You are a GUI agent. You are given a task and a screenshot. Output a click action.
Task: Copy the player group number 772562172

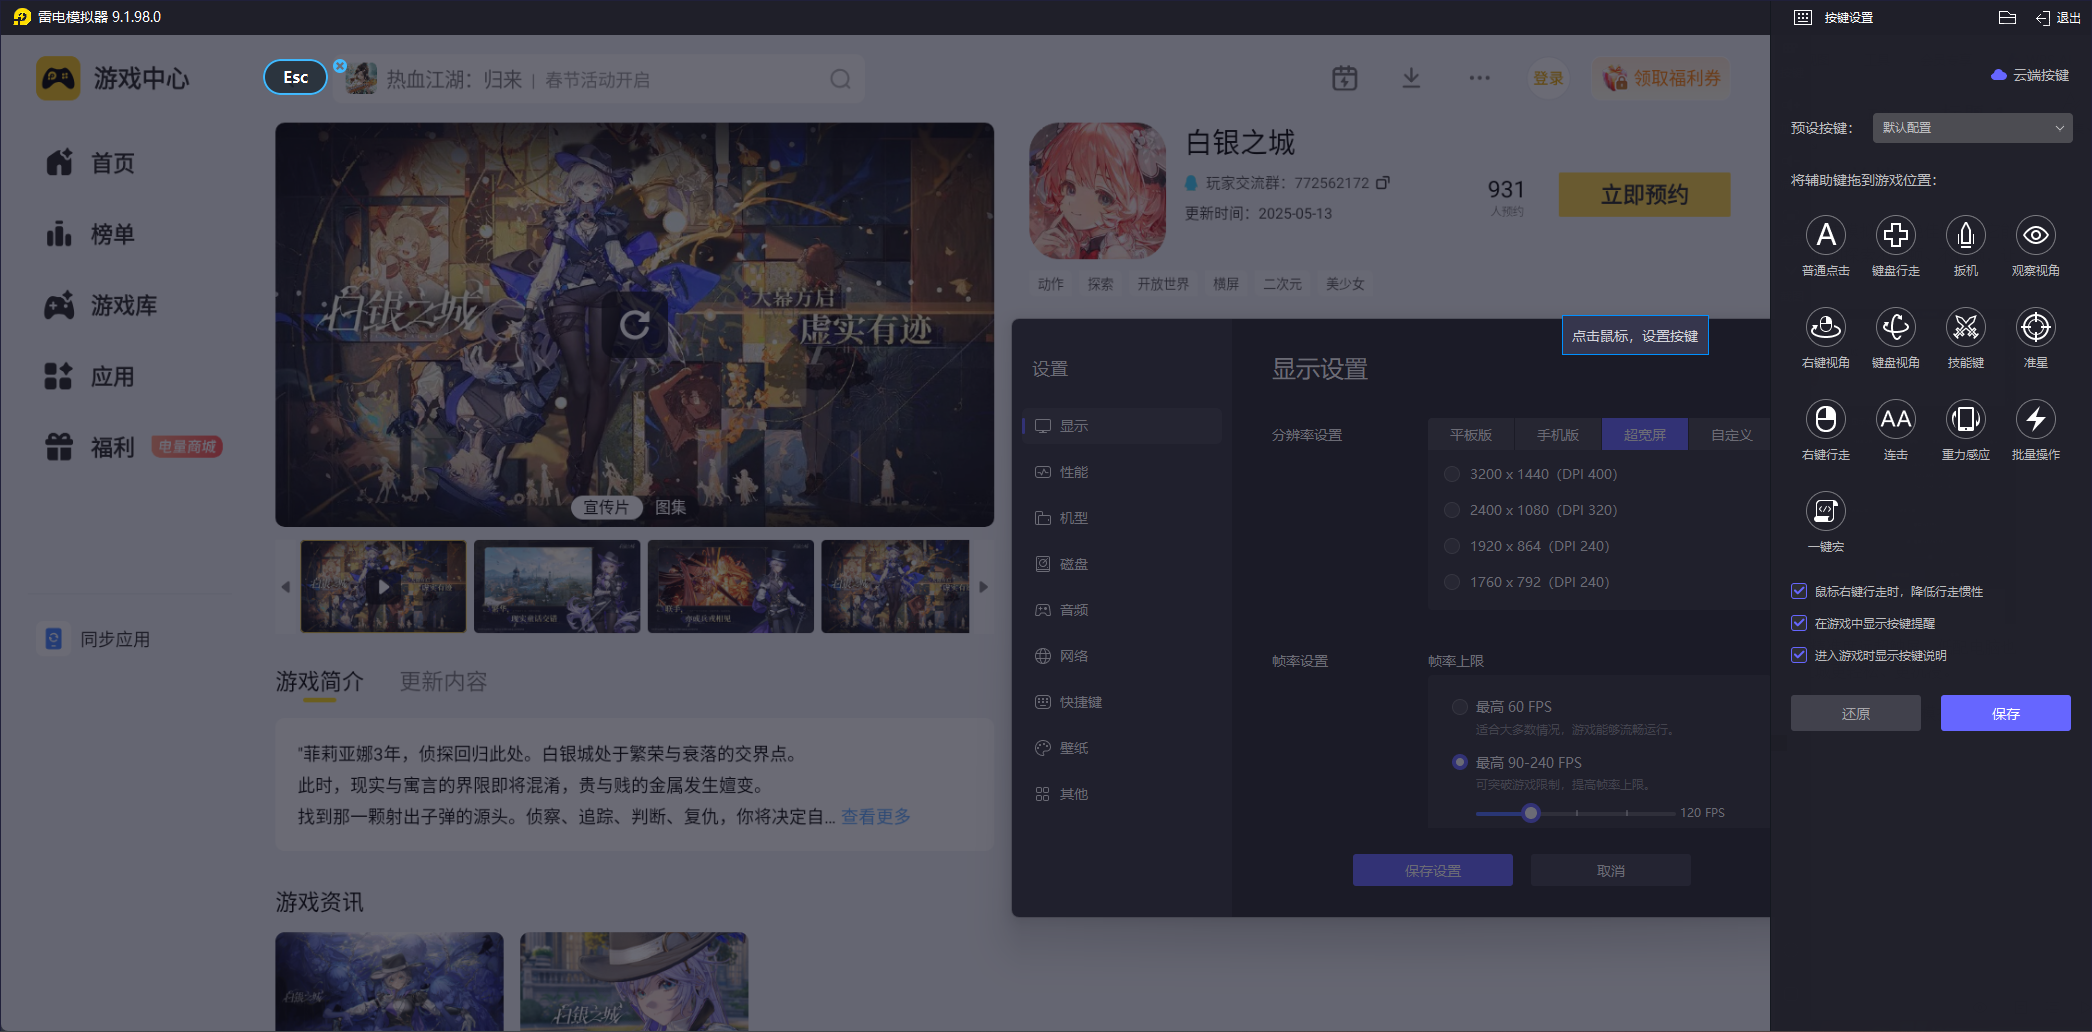1383,183
